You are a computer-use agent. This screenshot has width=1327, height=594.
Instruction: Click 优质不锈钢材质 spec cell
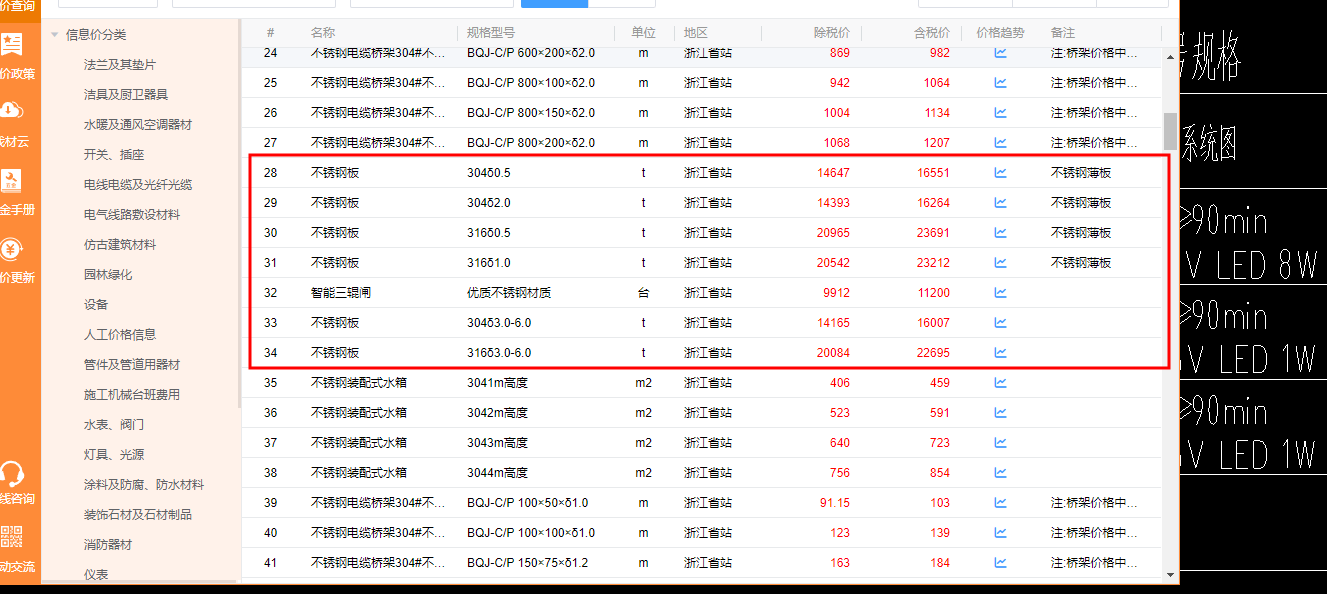point(509,293)
